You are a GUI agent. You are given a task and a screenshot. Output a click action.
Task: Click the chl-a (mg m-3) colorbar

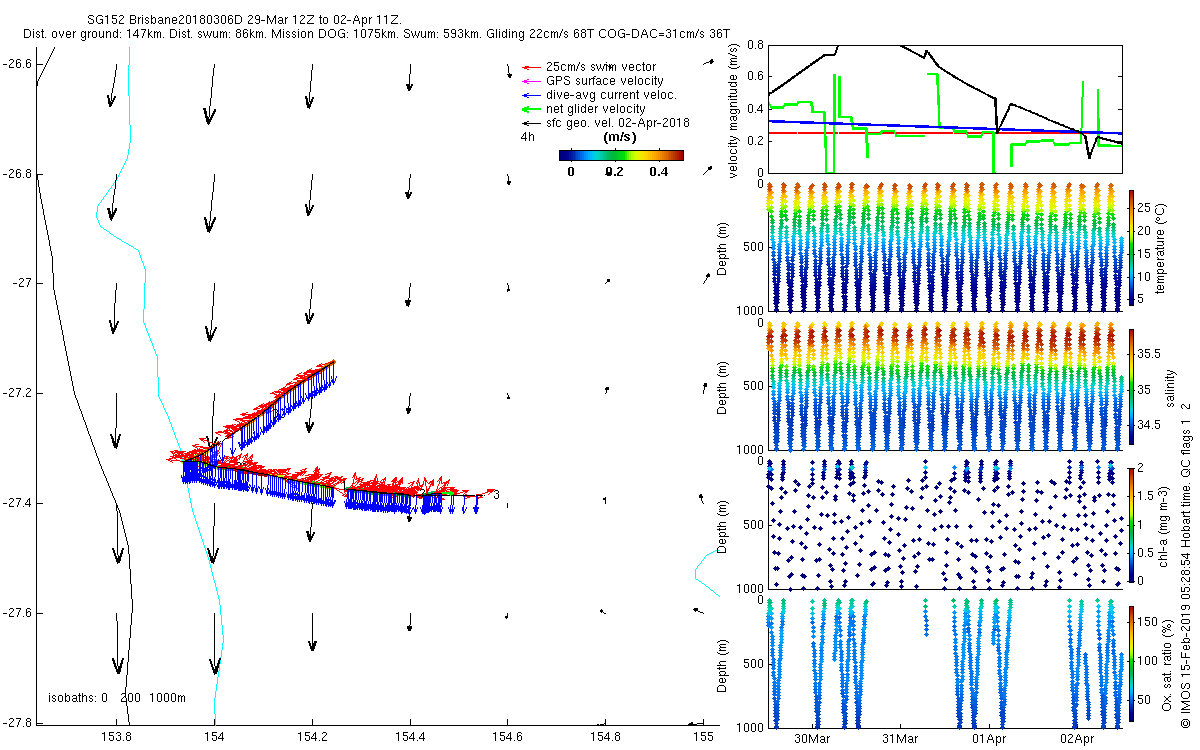point(1132,523)
